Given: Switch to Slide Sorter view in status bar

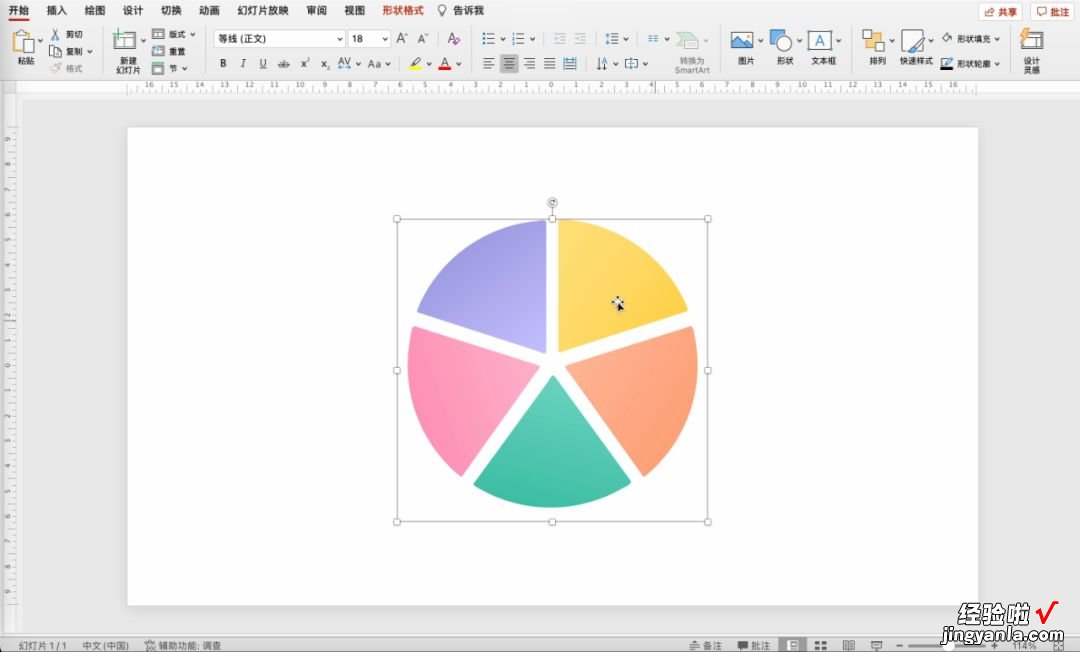Looking at the screenshot, I should [x=820, y=645].
